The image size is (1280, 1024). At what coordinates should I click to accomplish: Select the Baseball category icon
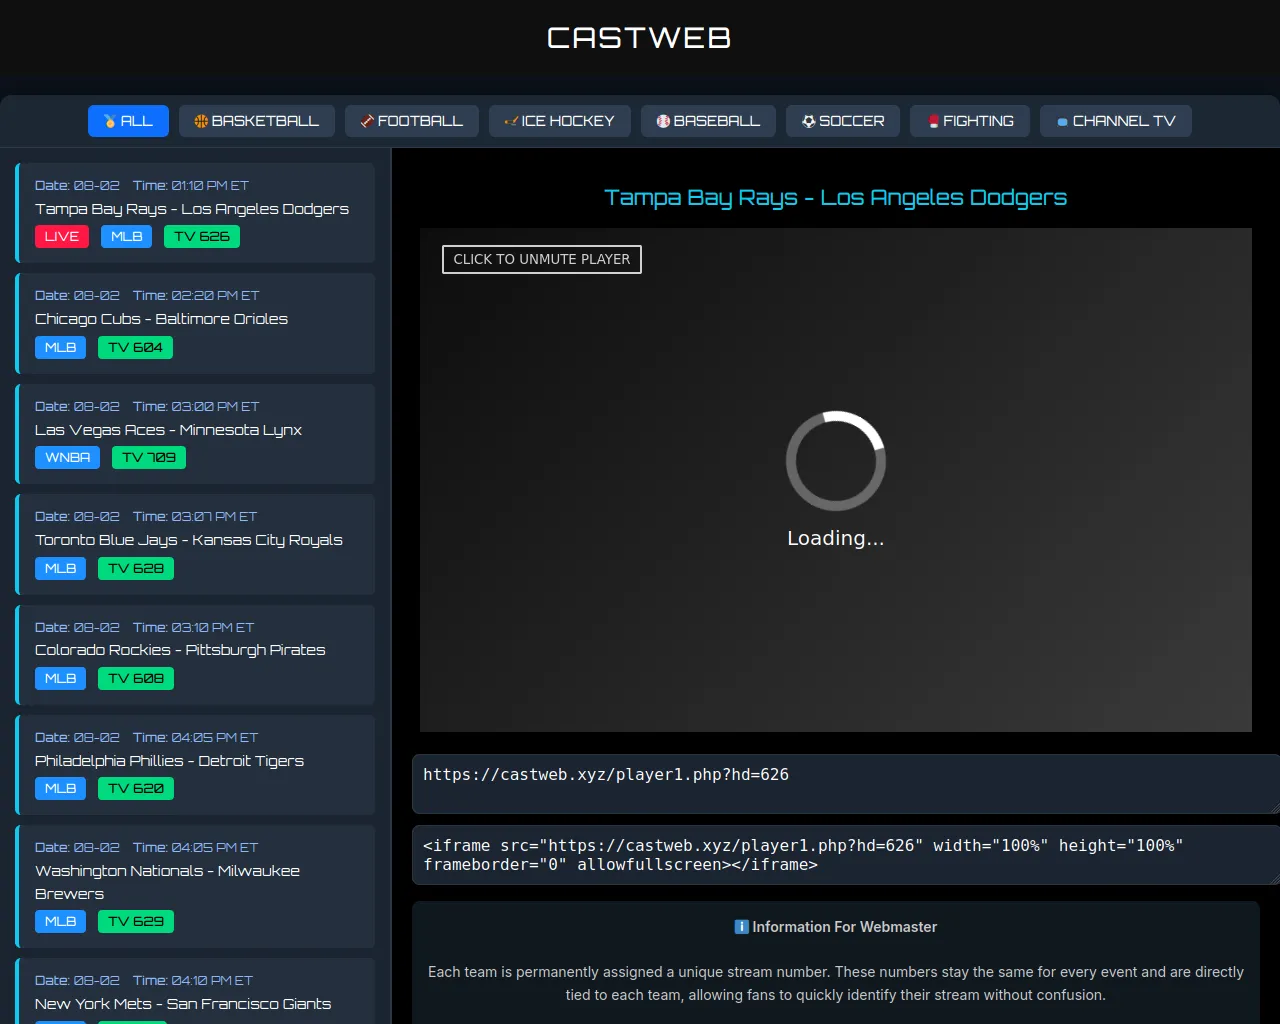[663, 121]
